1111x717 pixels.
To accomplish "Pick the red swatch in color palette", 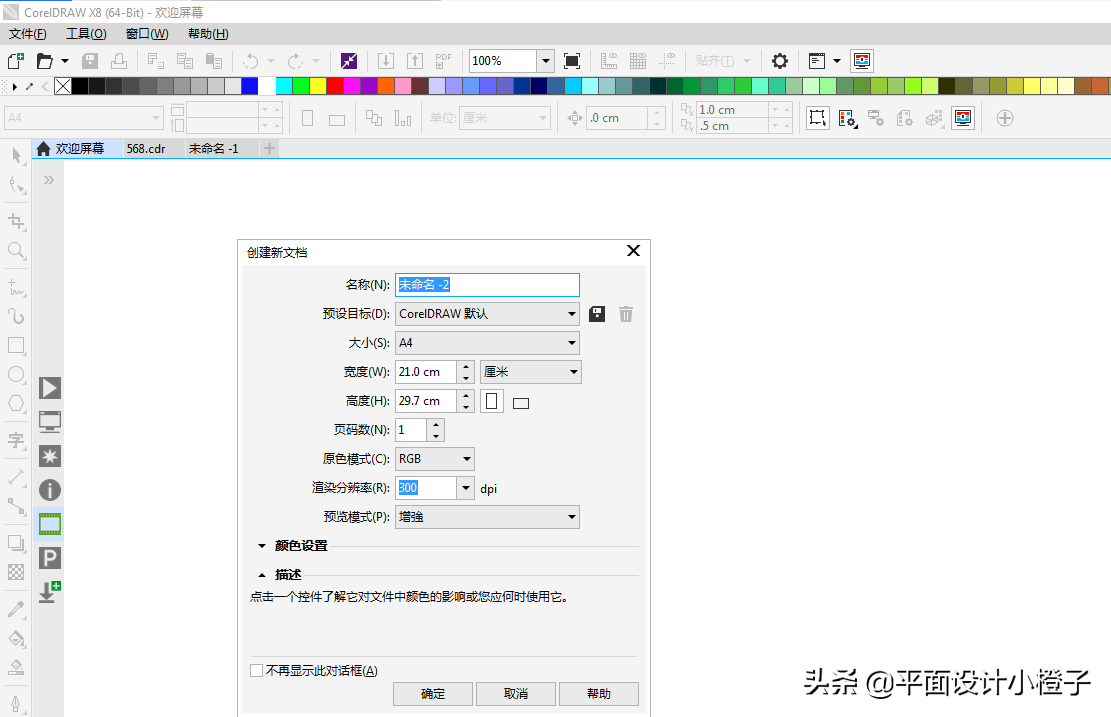I will pyautogui.click(x=335, y=86).
